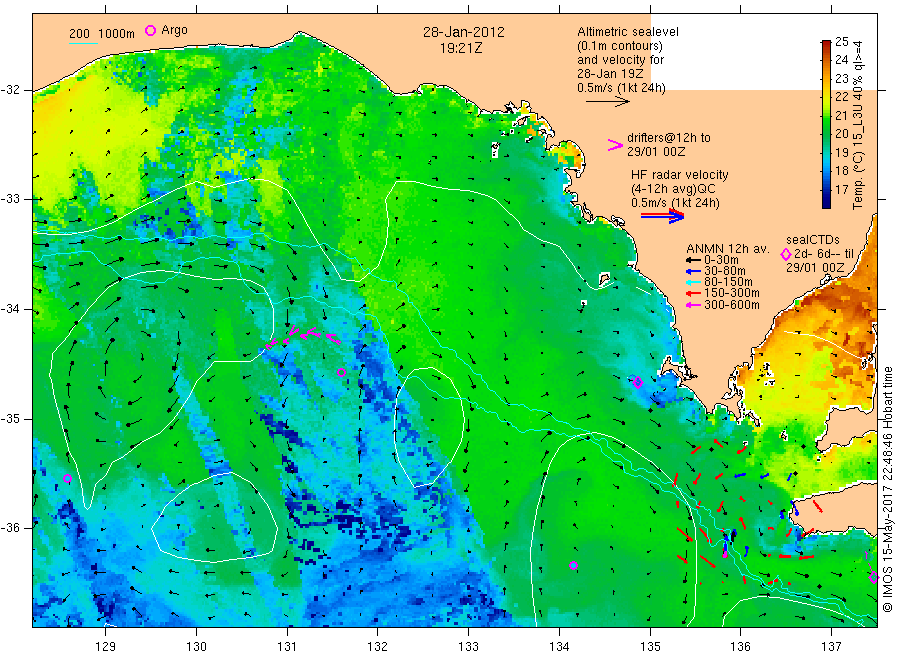Click the blue 30-80m ANMN arrow
The width and height of the screenshot is (900, 660).
click(693, 271)
